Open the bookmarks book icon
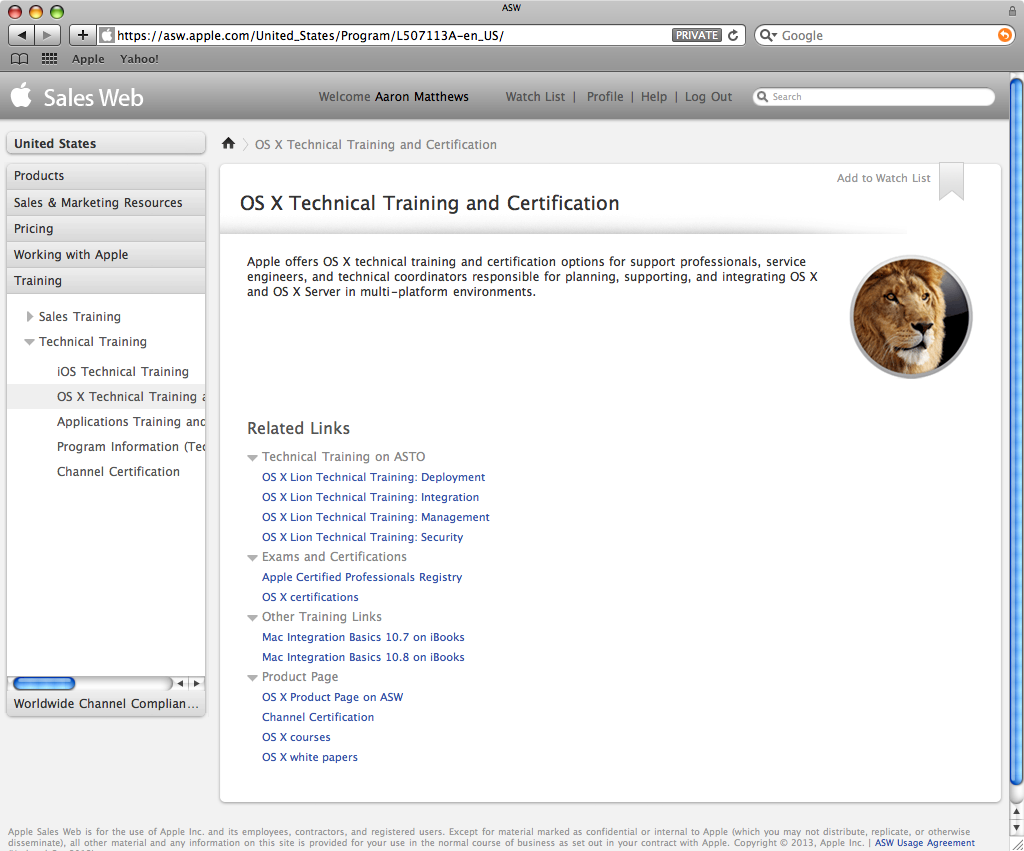This screenshot has width=1024, height=851. (x=20, y=59)
